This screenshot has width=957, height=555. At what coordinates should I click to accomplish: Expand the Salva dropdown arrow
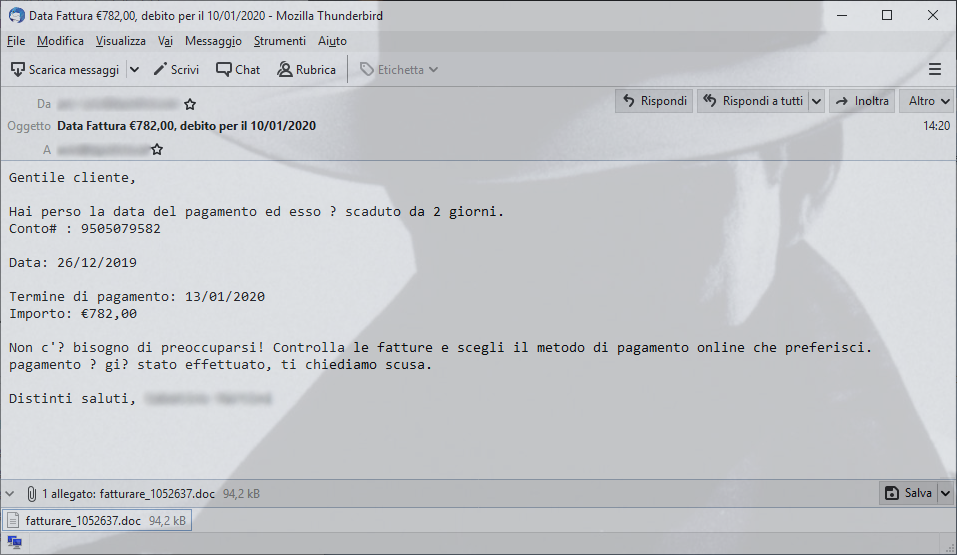945,493
